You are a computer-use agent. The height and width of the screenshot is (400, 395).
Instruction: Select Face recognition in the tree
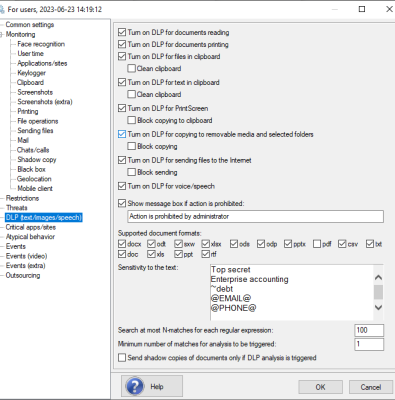[x=41, y=44]
